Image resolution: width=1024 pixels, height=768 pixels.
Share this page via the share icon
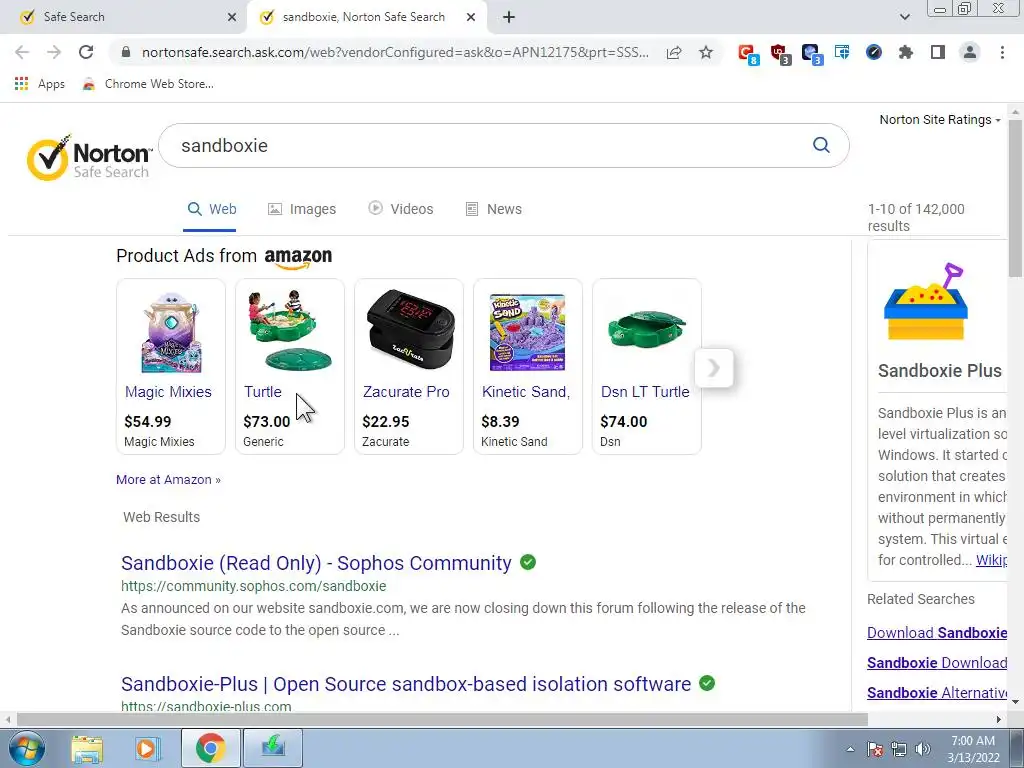tap(674, 52)
